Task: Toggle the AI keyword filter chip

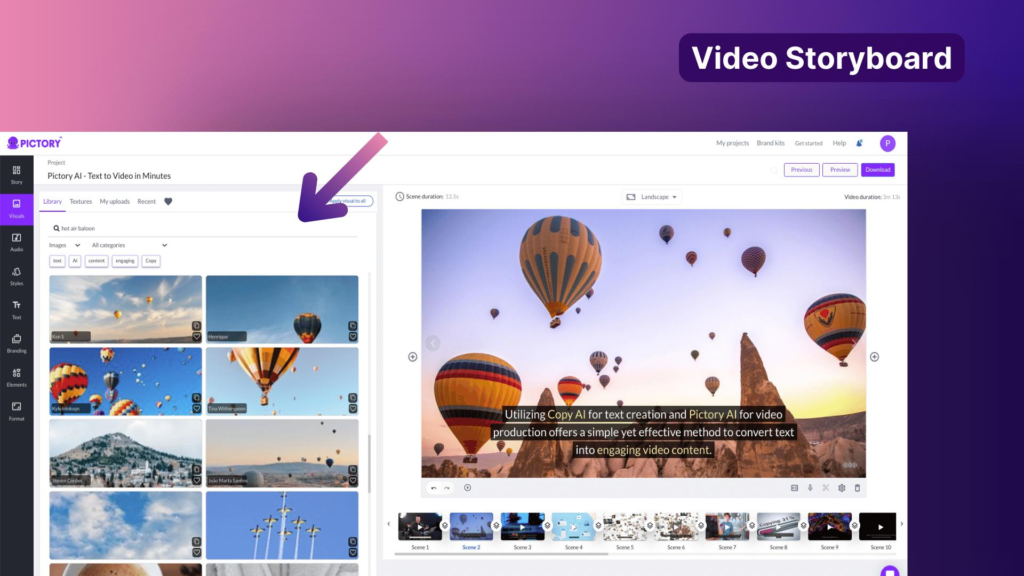Action: click(x=74, y=261)
